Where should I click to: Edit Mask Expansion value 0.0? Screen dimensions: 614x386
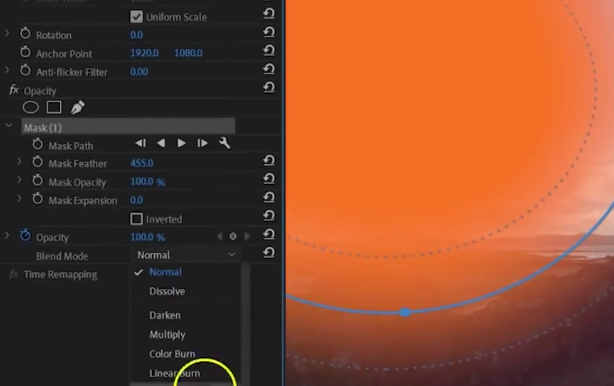(x=136, y=200)
